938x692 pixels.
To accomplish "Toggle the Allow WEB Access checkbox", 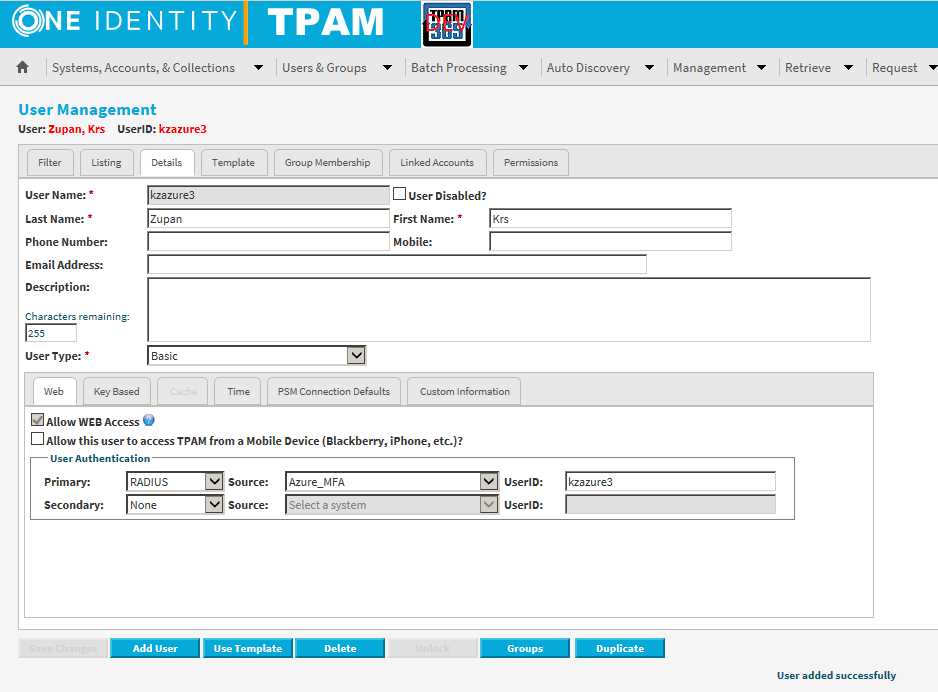I will [38, 420].
